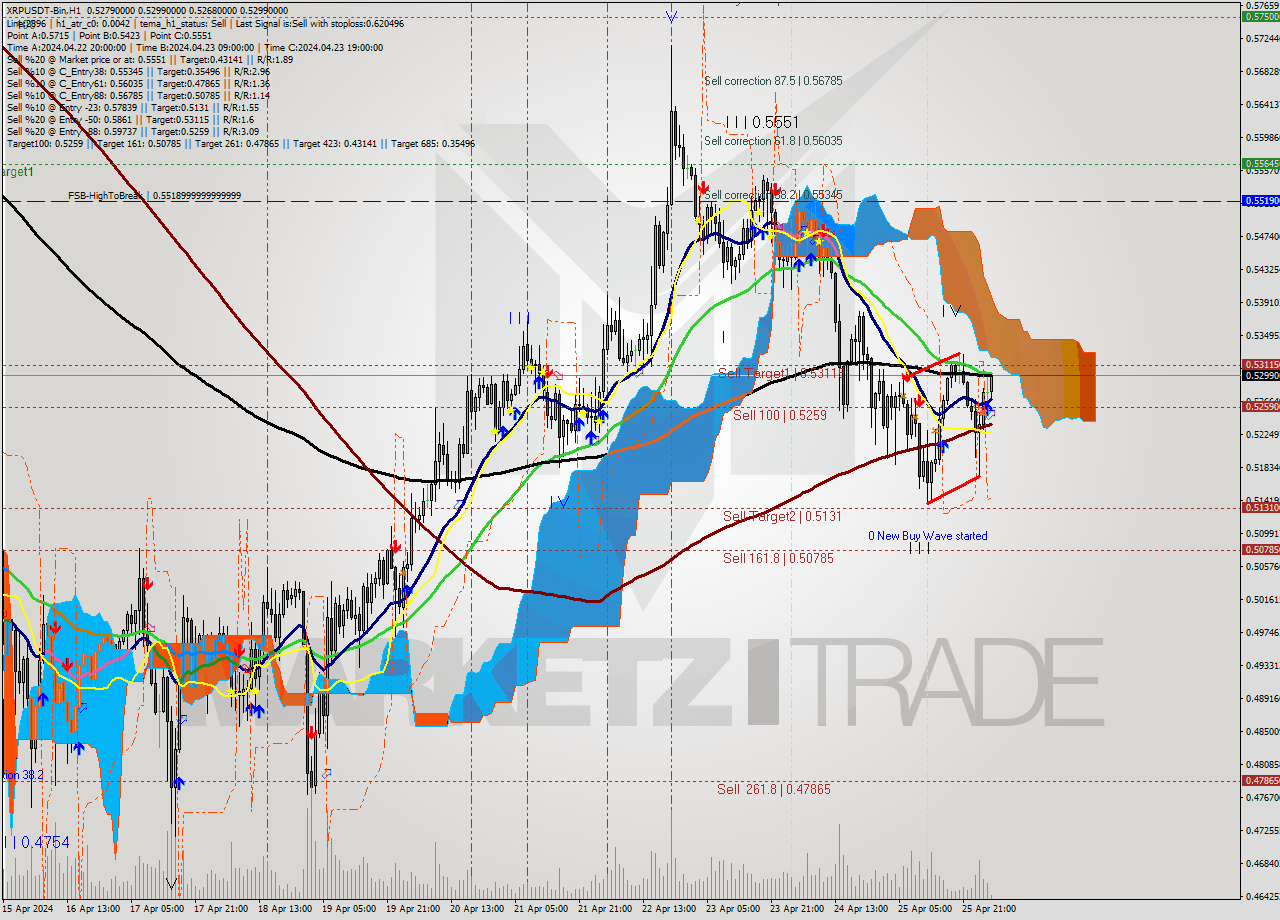
Task: Click the '17 Apr 21:00' time axis label
Action: 219,909
